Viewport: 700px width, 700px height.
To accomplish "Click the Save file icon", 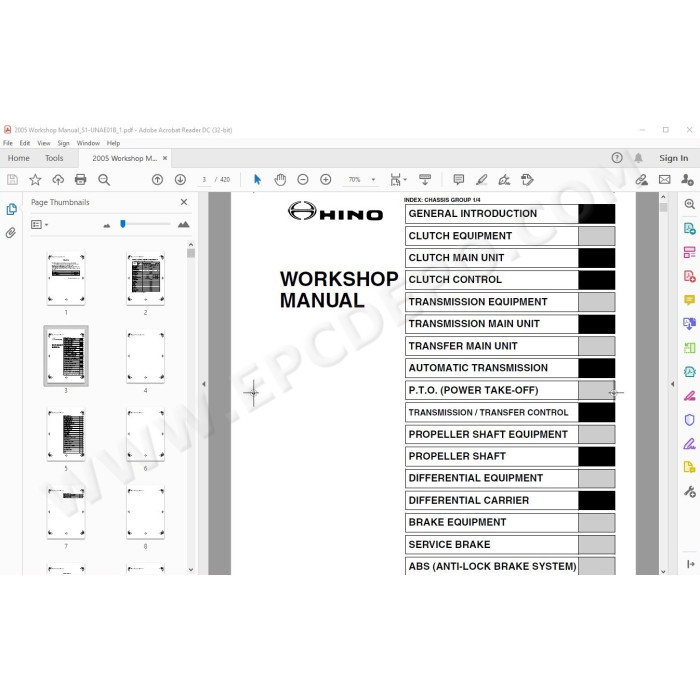I will (12, 180).
